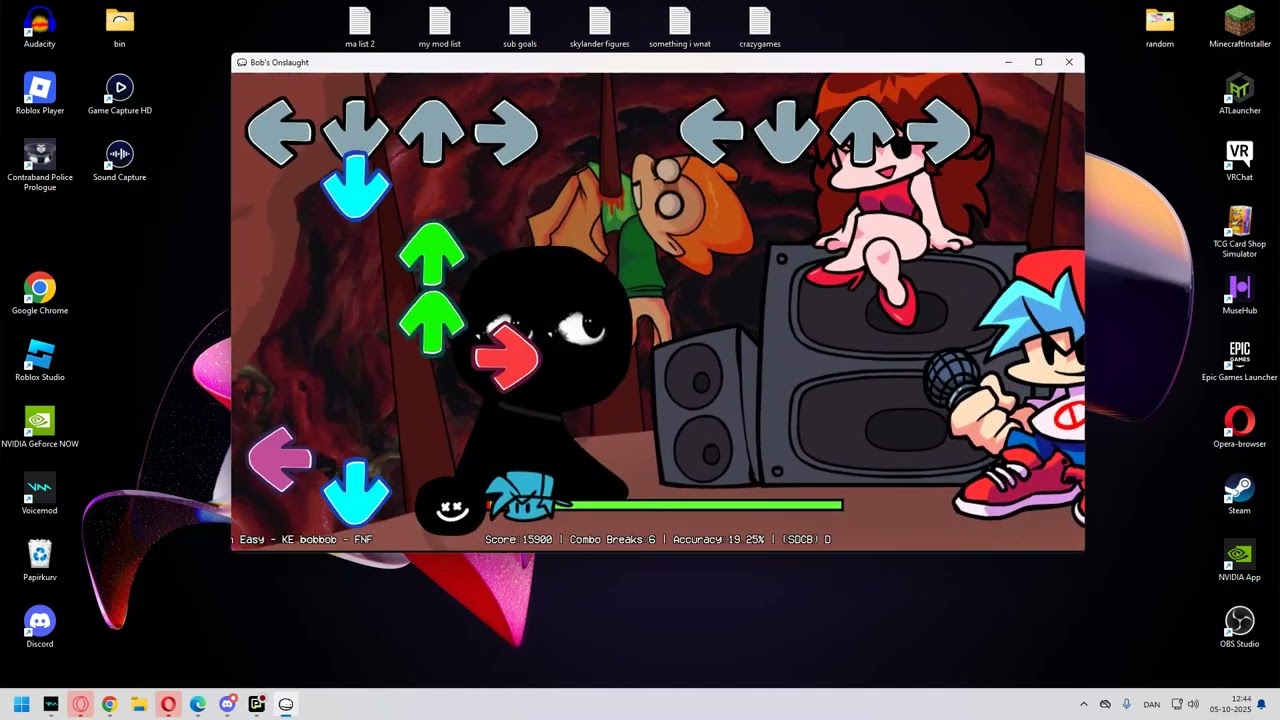Open the Sound Capture shortcut
The width and height of the screenshot is (1280, 720).
[119, 161]
